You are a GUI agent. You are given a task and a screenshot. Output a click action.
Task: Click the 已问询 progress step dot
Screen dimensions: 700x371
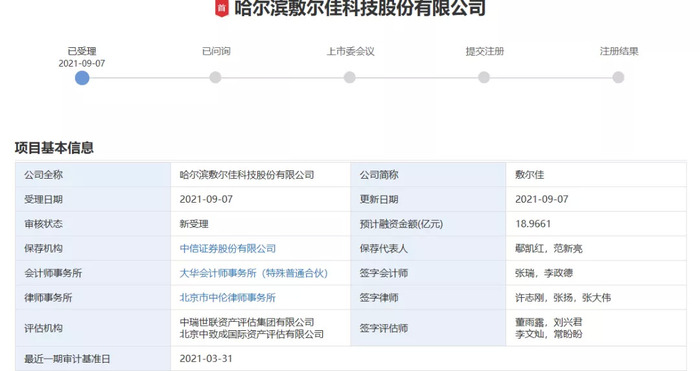coord(215,78)
